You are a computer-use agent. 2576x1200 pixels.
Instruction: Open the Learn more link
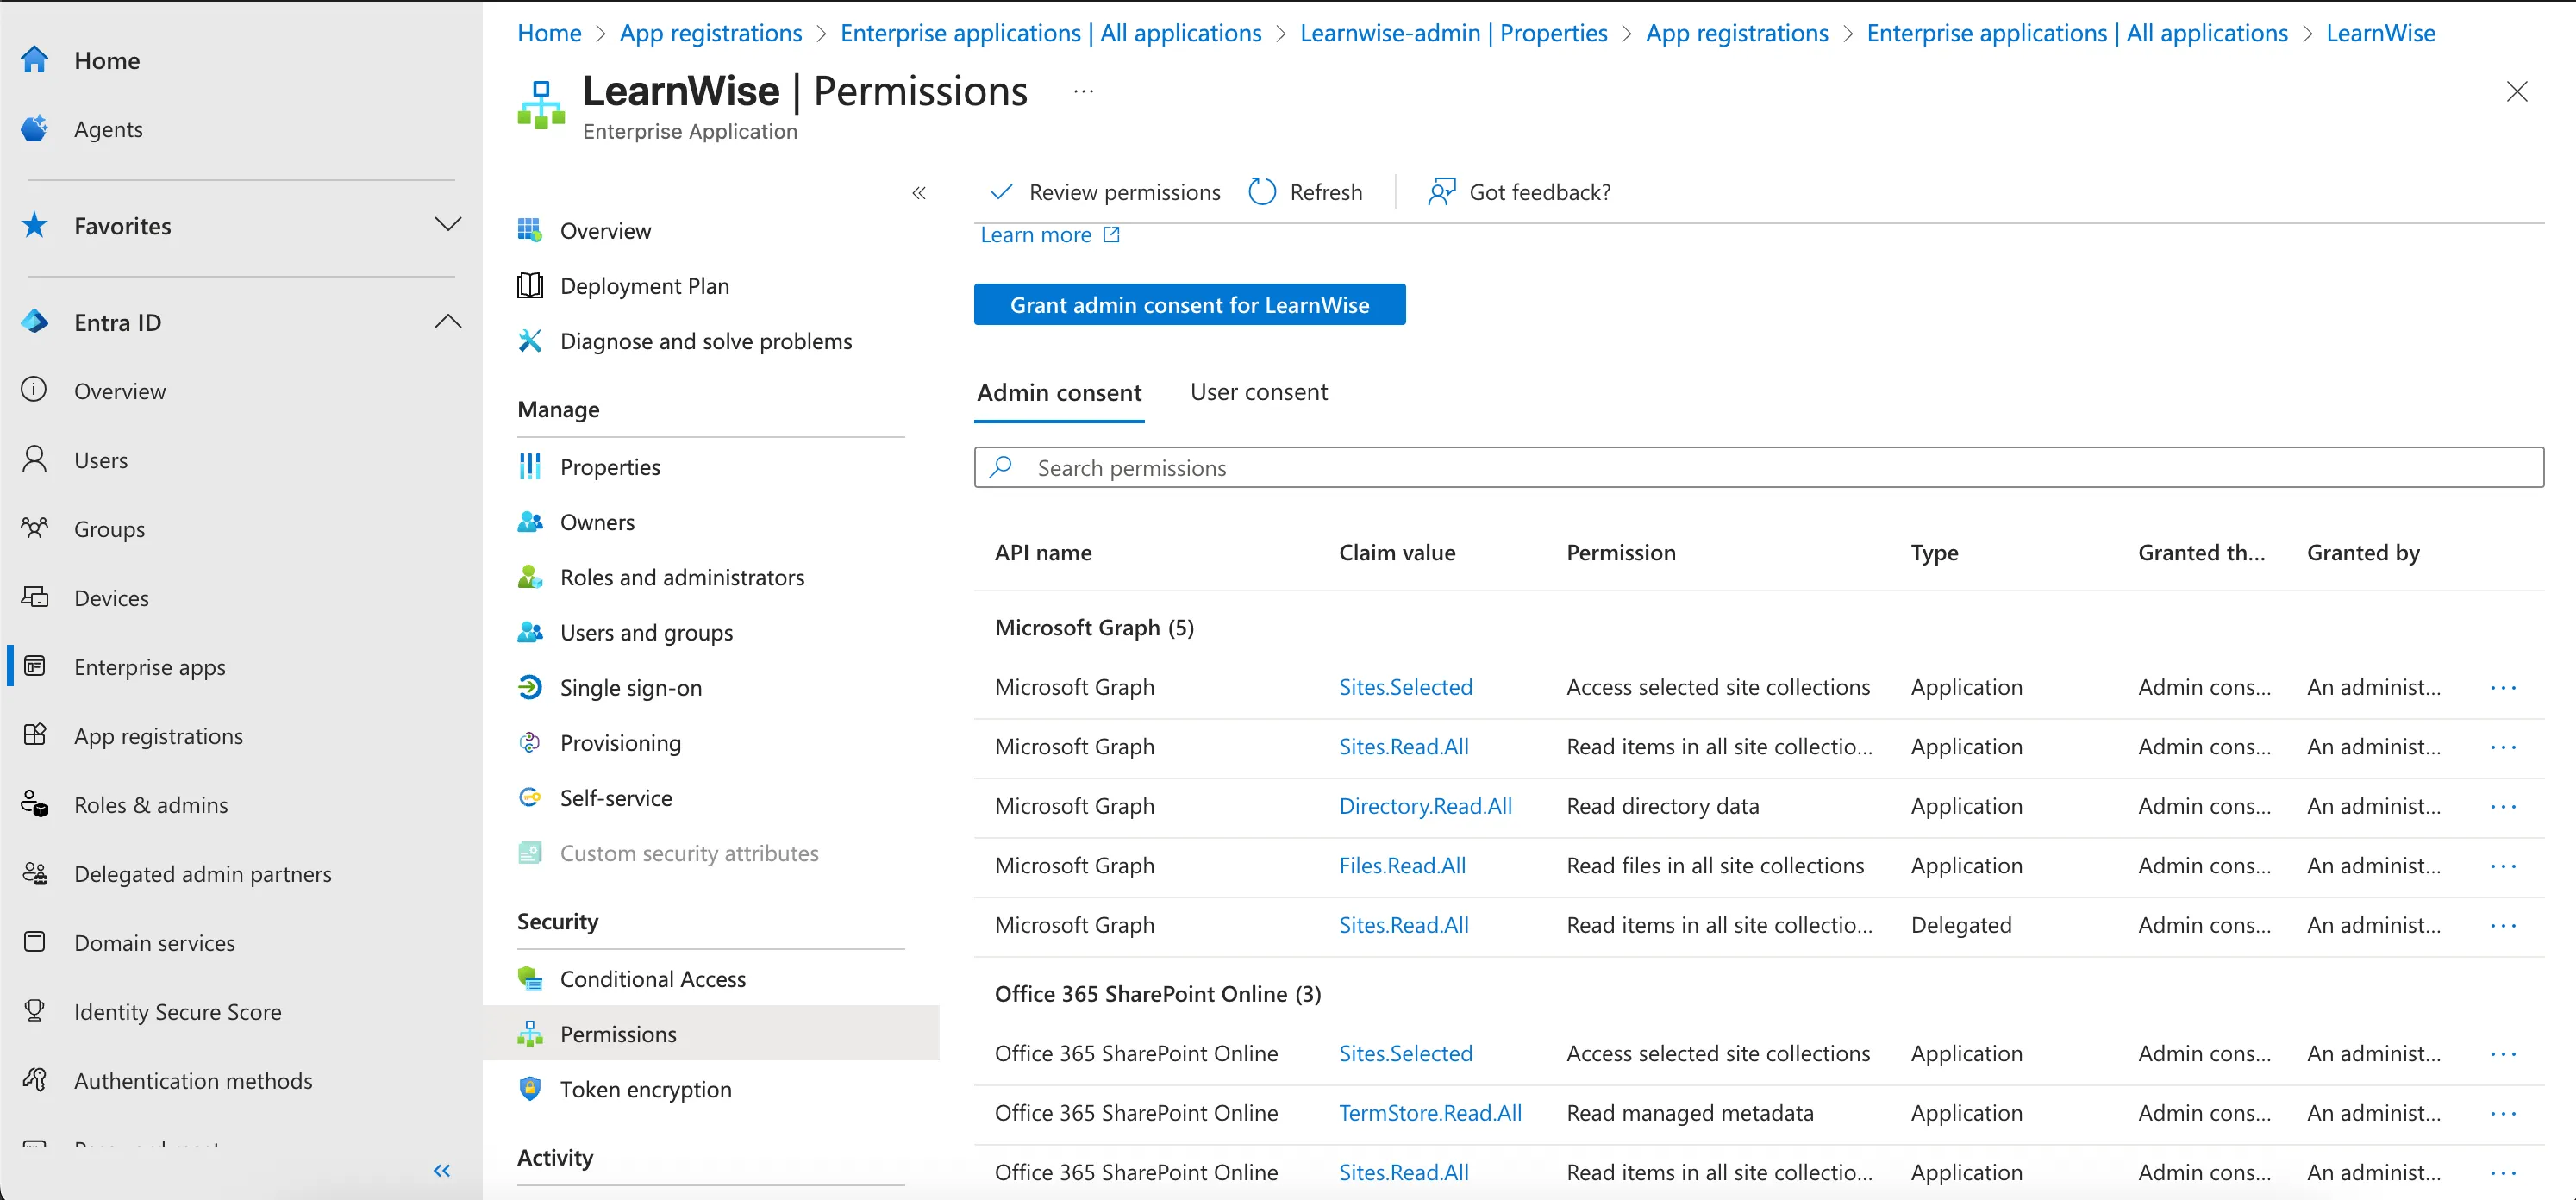pyautogui.click(x=1049, y=235)
